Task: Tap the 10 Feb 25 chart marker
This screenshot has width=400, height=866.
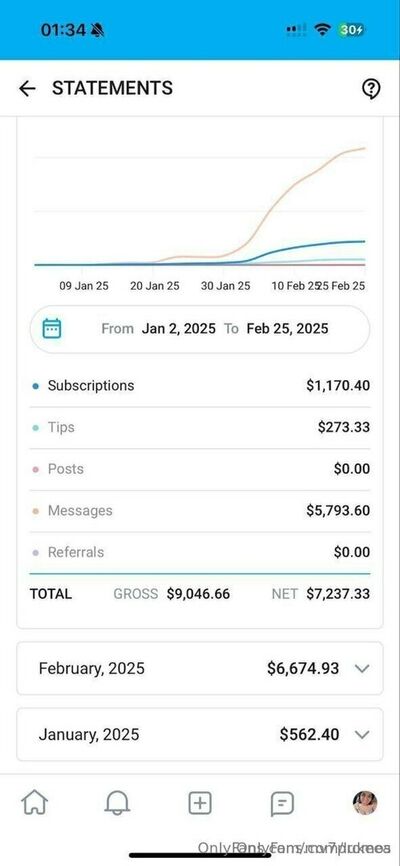Action: (x=294, y=286)
